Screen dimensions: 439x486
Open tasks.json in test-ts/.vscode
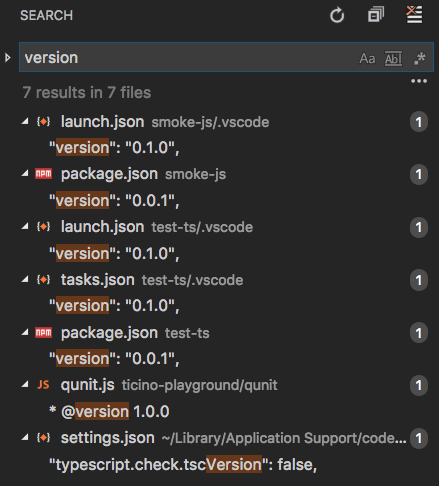pyautogui.click(x=98, y=280)
